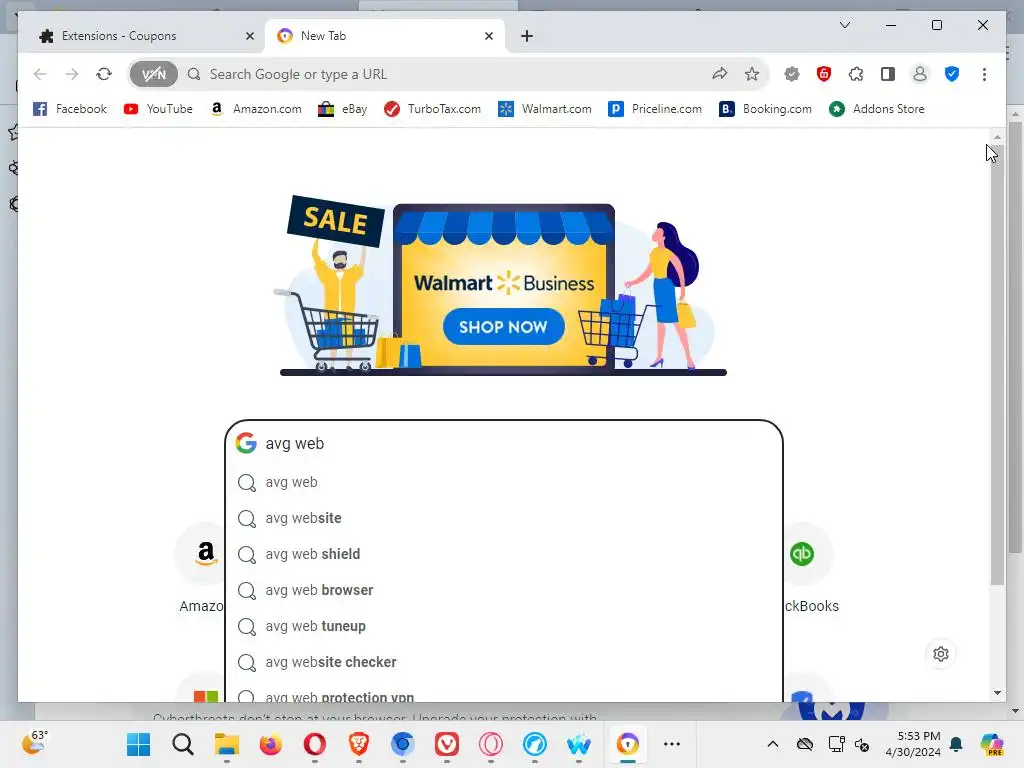Open the Copilot preview icon in taskbar
1024x768 pixels.
click(x=992, y=744)
